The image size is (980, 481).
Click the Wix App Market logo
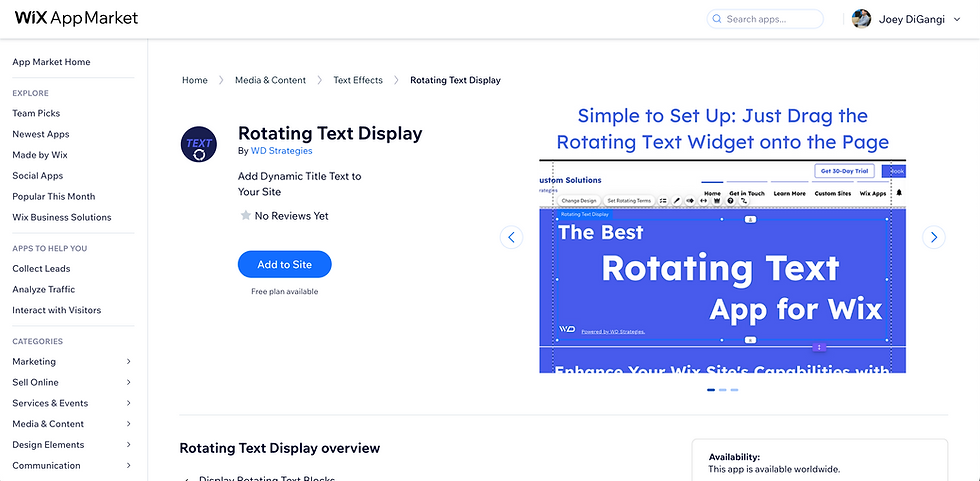coord(76,19)
